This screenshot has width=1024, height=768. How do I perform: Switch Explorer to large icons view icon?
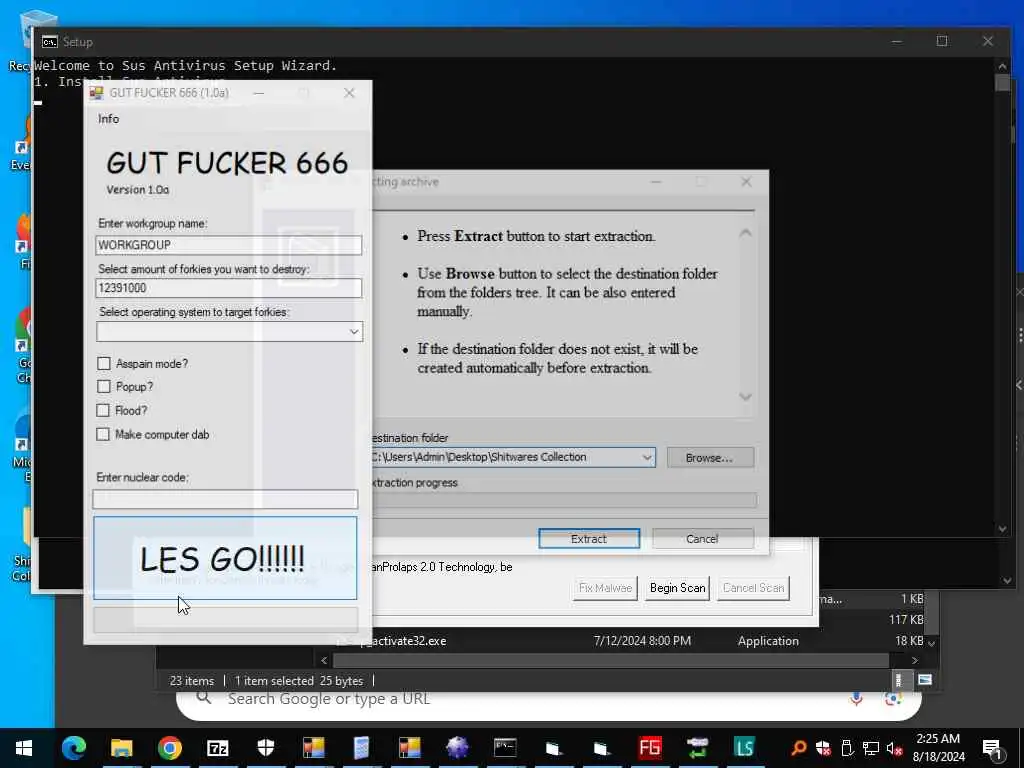click(x=925, y=680)
